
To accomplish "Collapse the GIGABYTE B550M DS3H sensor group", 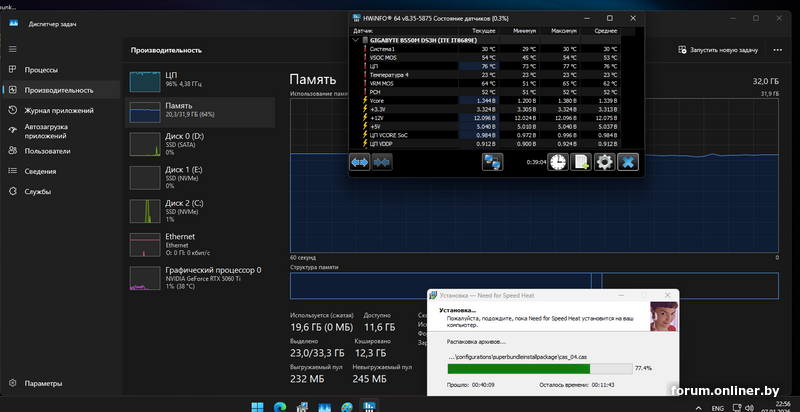I will coord(358,40).
